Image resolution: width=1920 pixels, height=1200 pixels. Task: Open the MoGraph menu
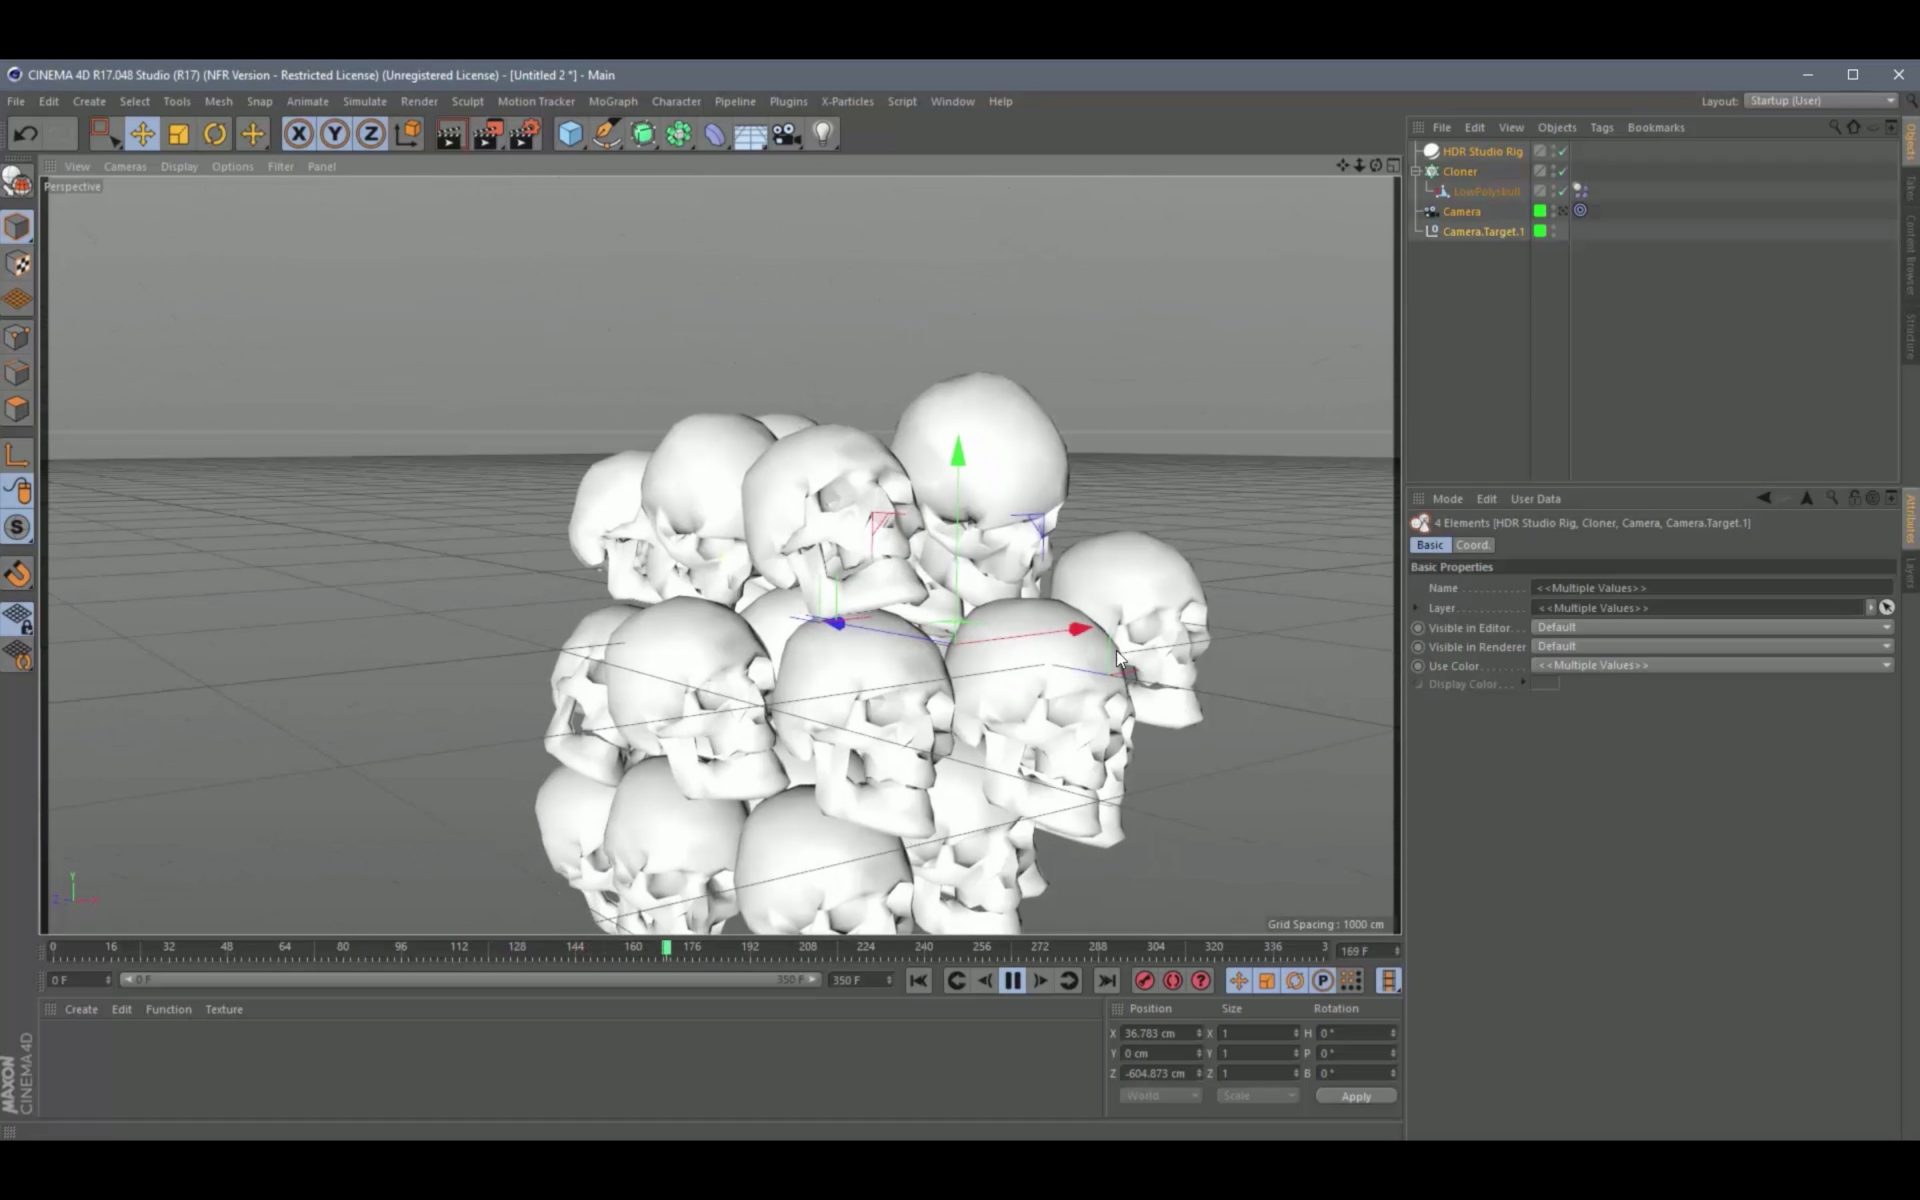pos(613,101)
